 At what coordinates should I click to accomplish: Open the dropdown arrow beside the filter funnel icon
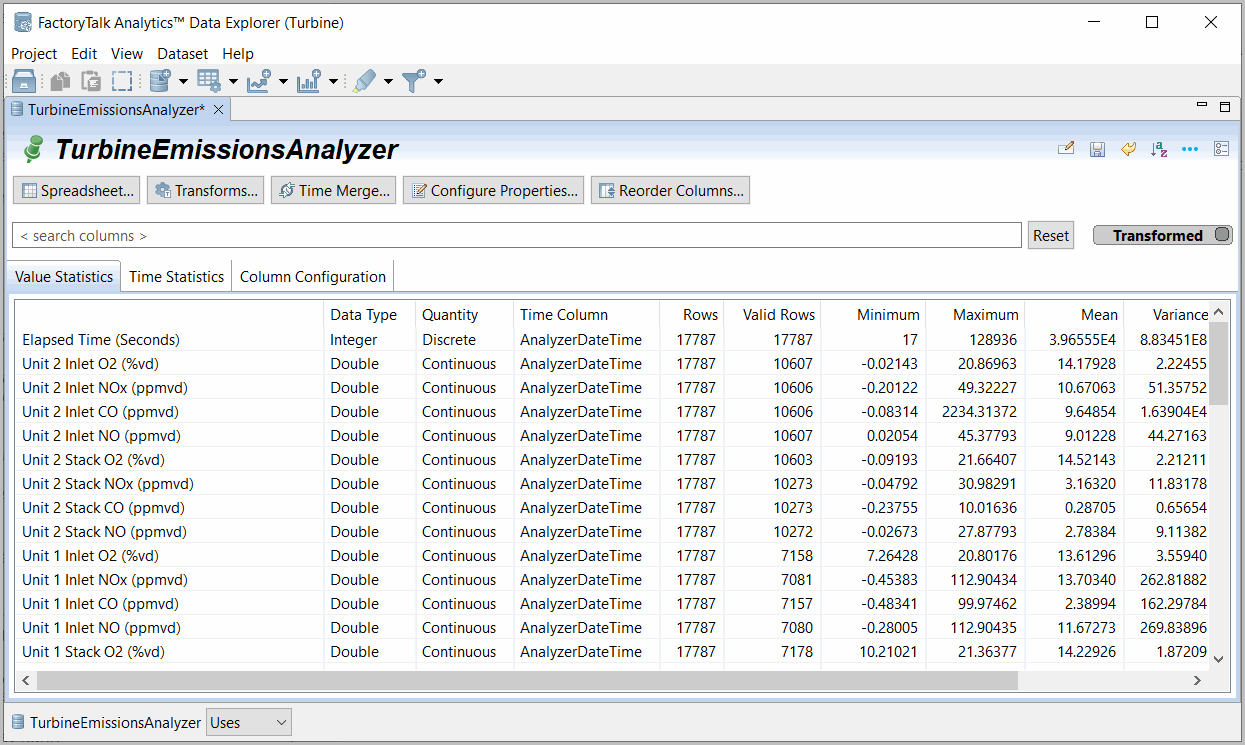click(x=438, y=82)
